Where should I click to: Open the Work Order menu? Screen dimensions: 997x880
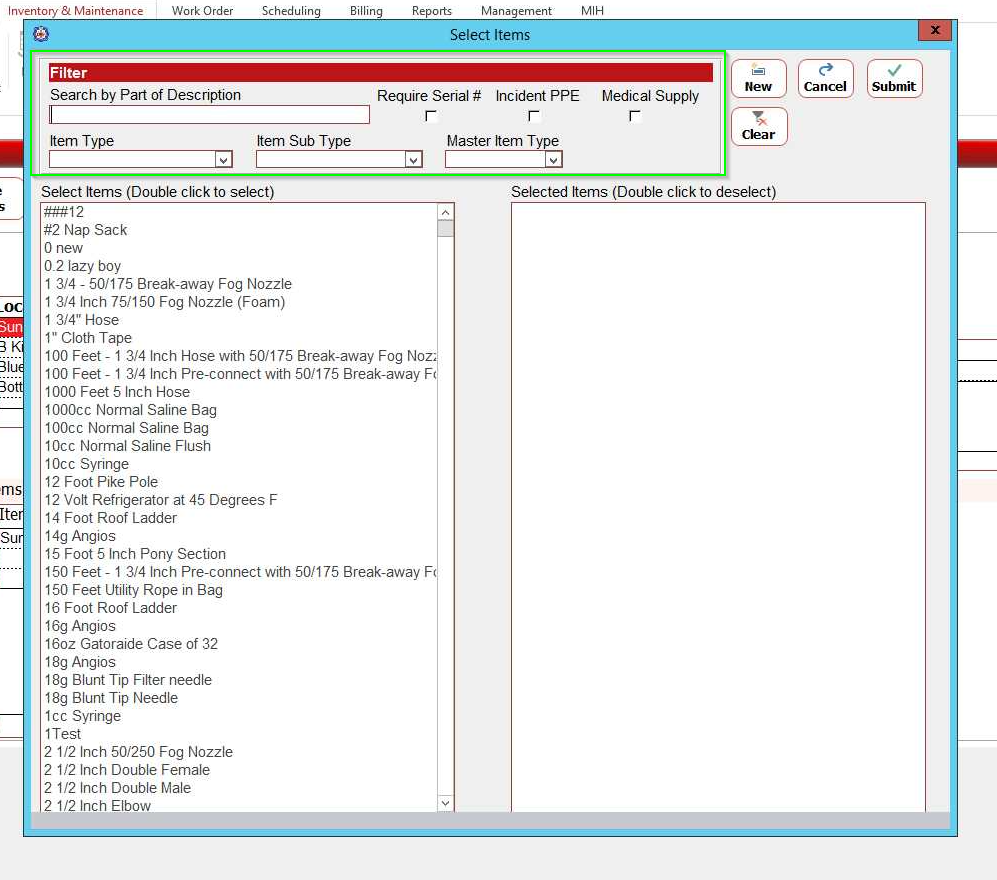click(x=202, y=11)
